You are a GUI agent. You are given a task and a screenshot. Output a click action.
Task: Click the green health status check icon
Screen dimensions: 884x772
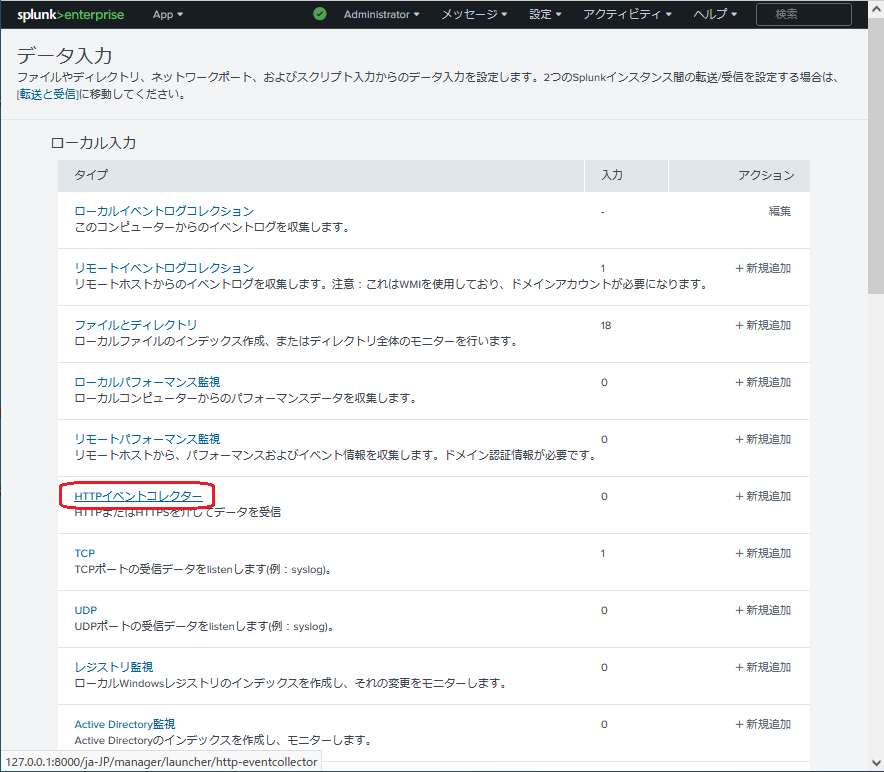coord(320,14)
